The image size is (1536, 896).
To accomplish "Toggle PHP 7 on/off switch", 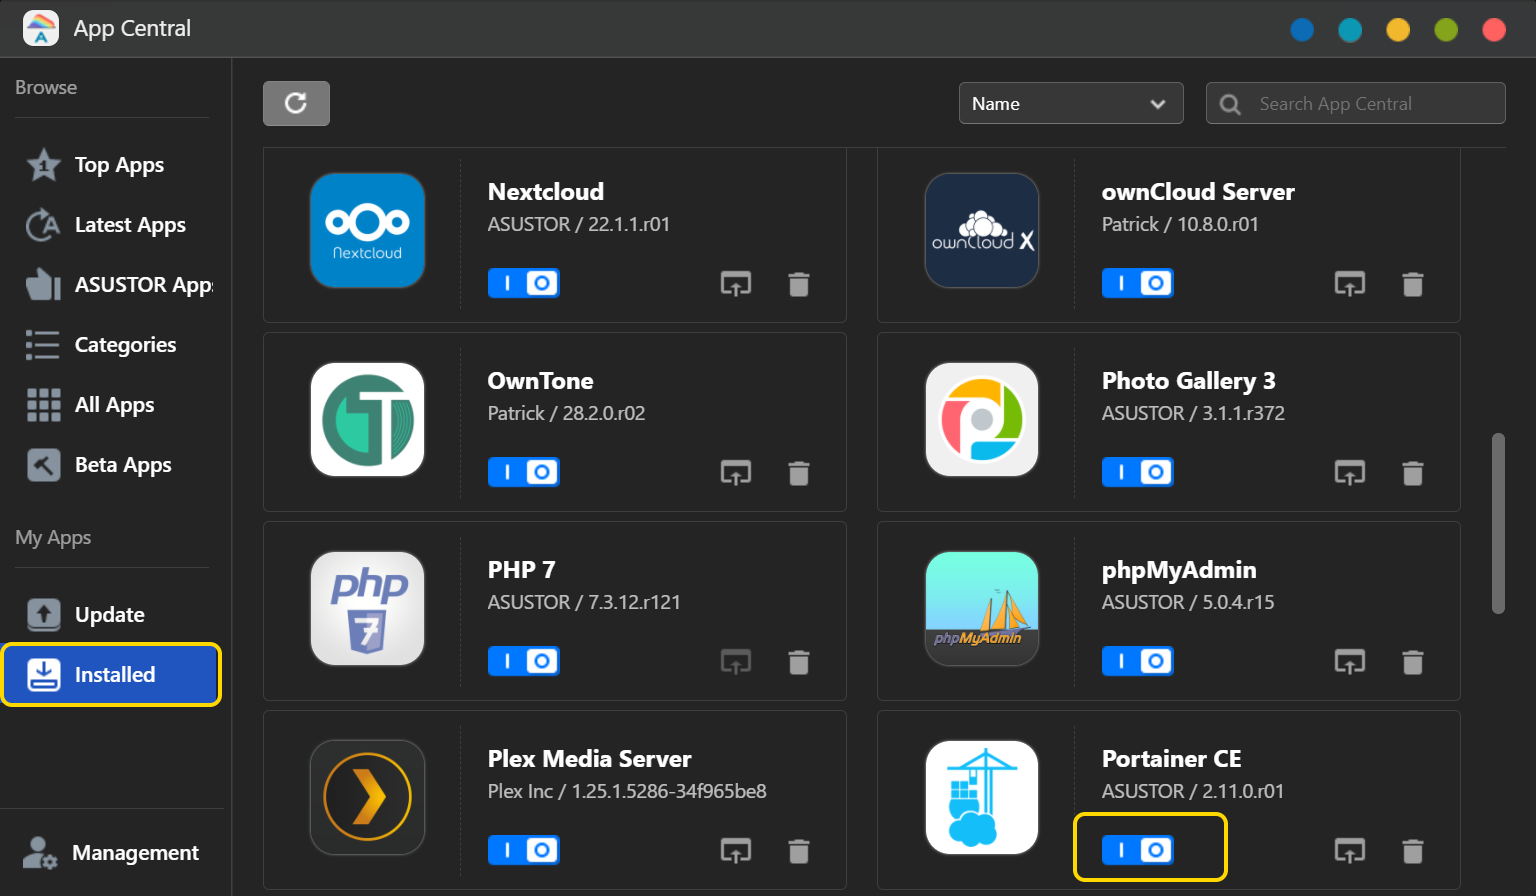I will point(523,661).
